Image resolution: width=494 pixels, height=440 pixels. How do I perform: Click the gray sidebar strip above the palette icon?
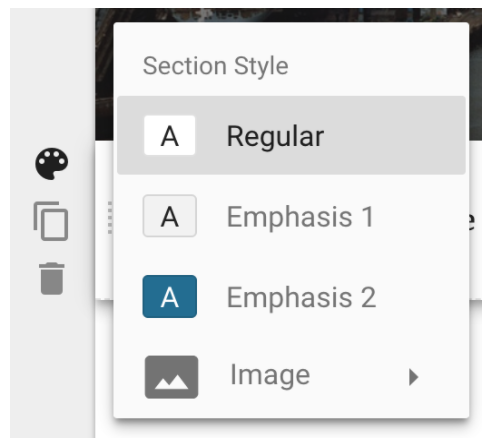[x=52, y=77]
